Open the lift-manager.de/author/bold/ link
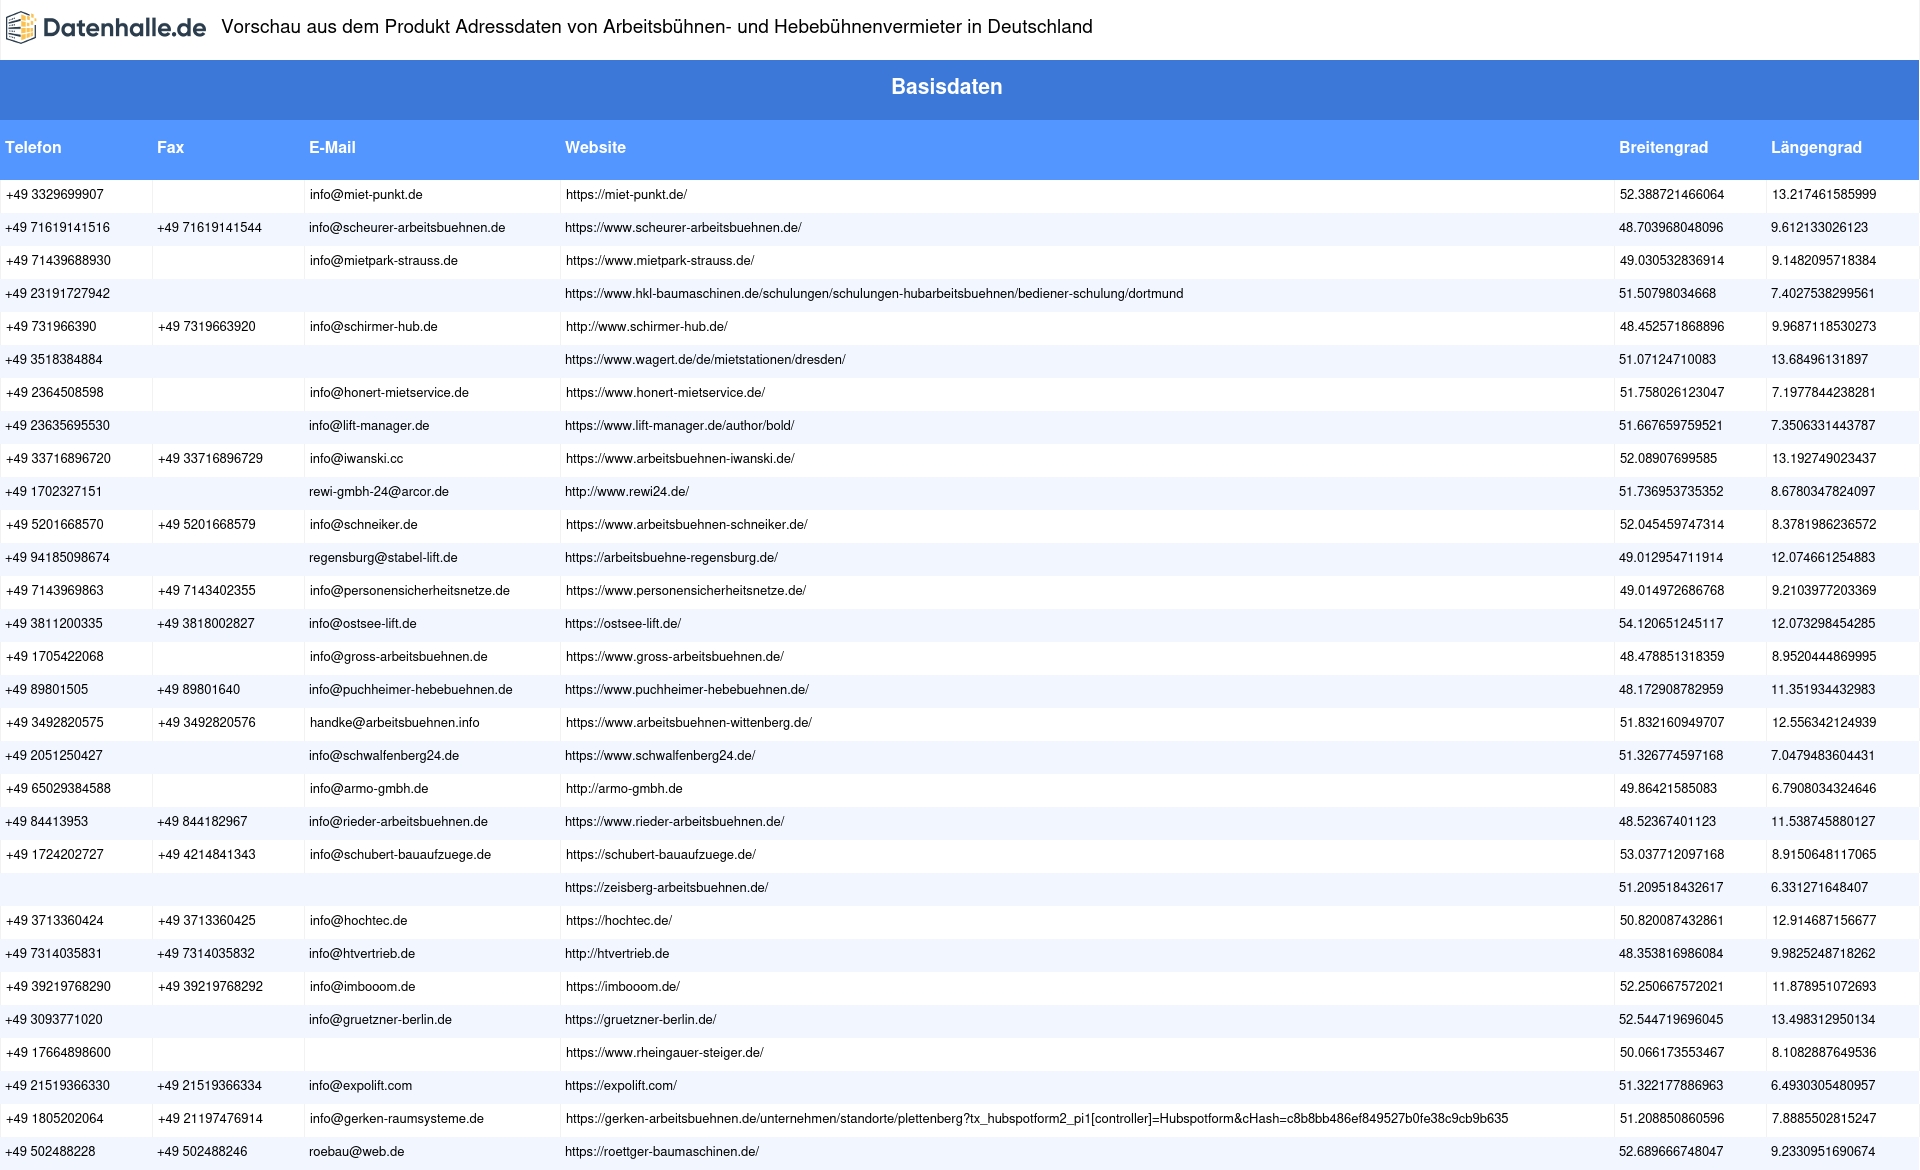 [x=679, y=426]
